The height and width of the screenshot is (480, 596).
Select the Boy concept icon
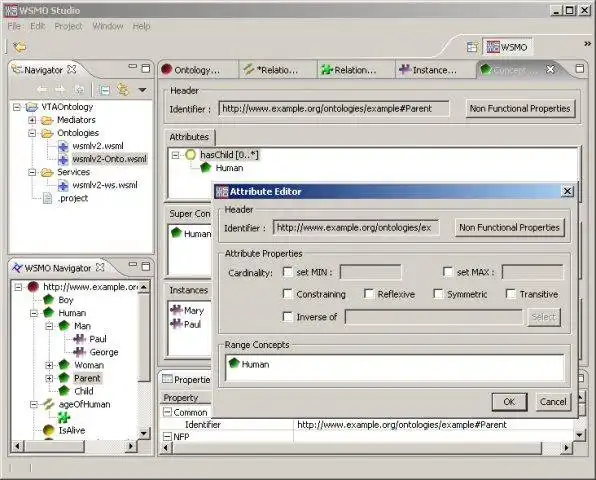tap(49, 299)
